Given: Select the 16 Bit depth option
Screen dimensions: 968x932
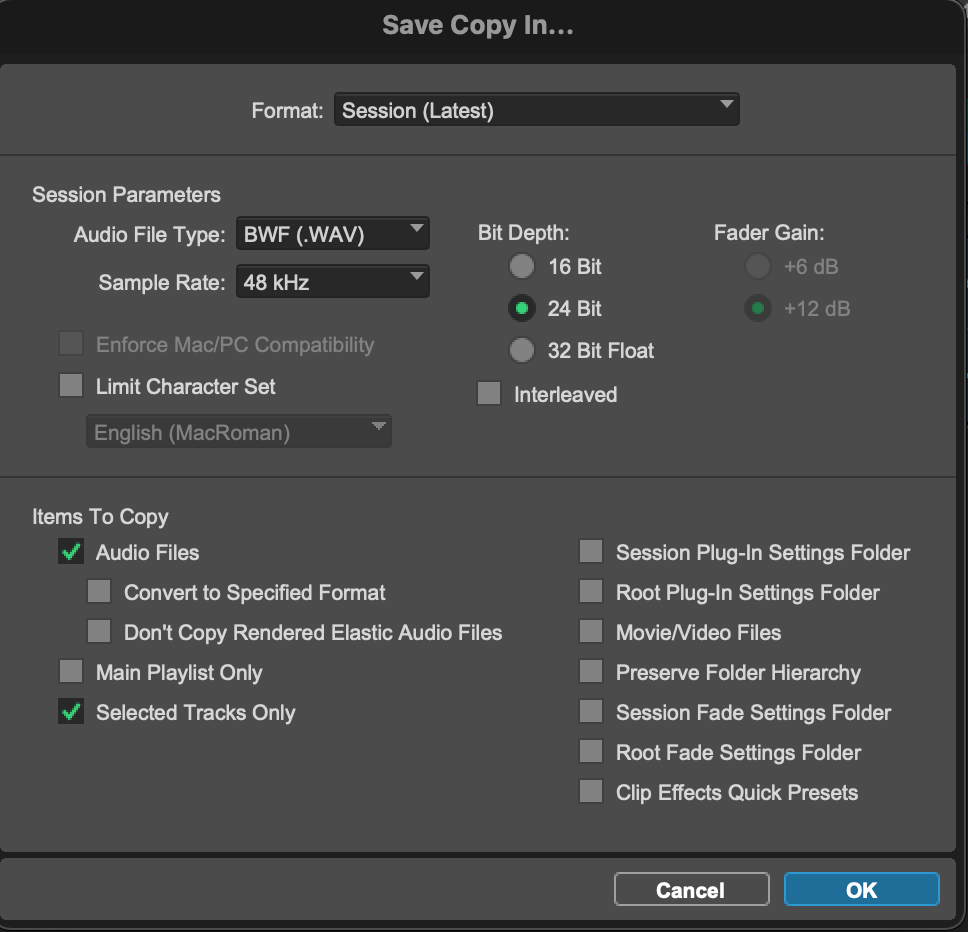Looking at the screenshot, I should [522, 267].
